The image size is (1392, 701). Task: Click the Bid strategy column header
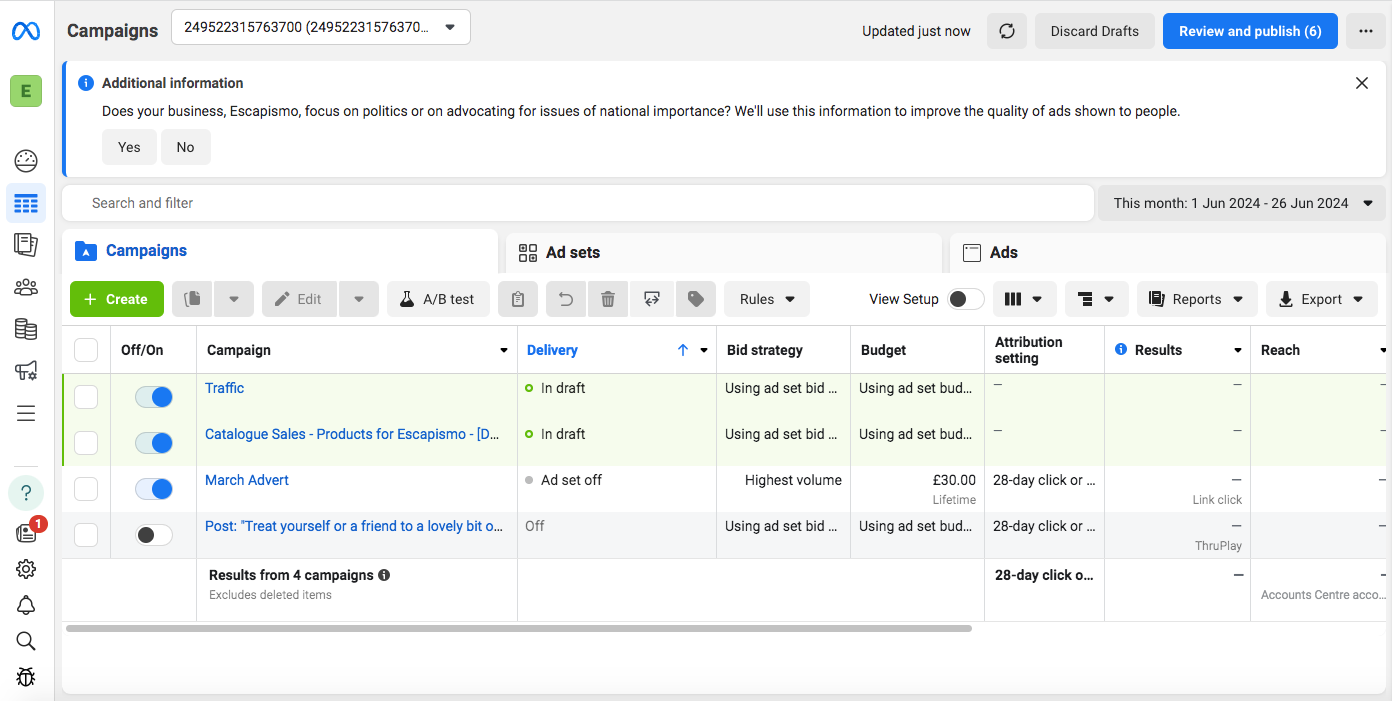(765, 350)
